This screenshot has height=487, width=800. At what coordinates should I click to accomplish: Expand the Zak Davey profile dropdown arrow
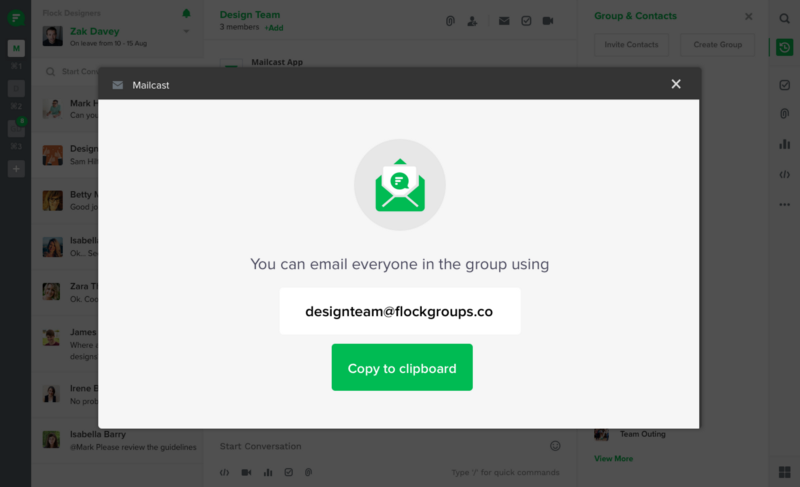coord(186,32)
